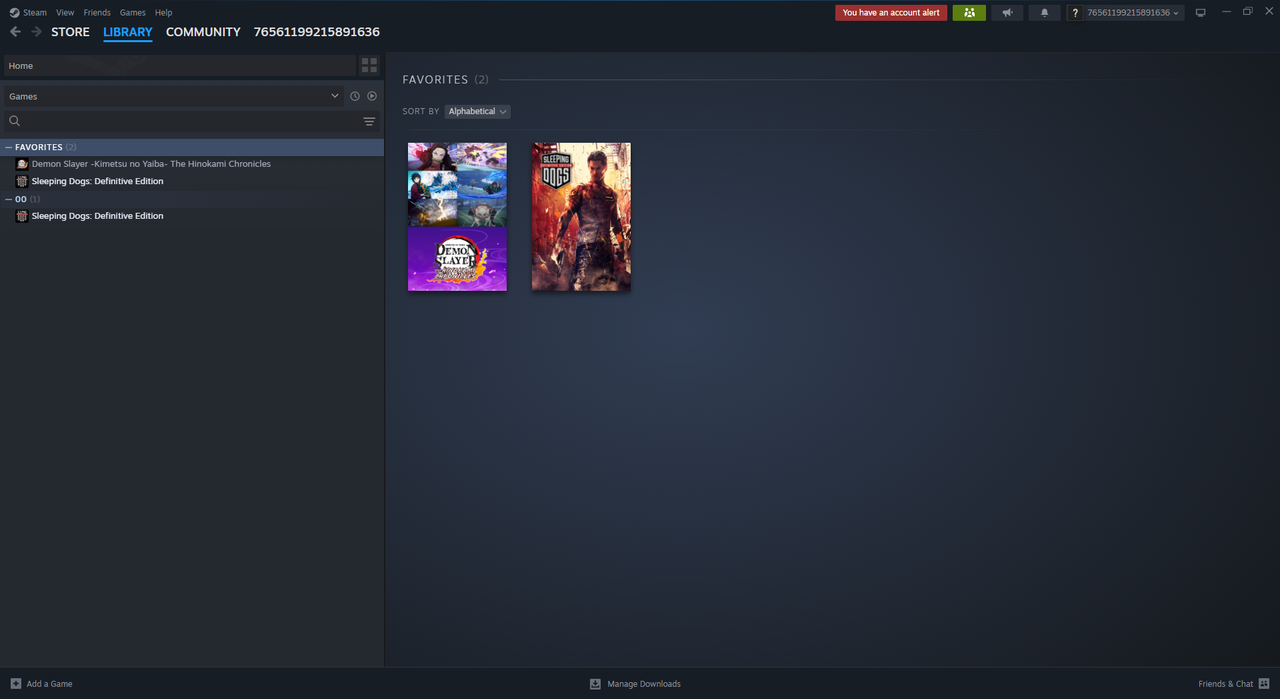Collapse the FAVORITES sidebar category
The width and height of the screenshot is (1280, 699).
coord(9,147)
